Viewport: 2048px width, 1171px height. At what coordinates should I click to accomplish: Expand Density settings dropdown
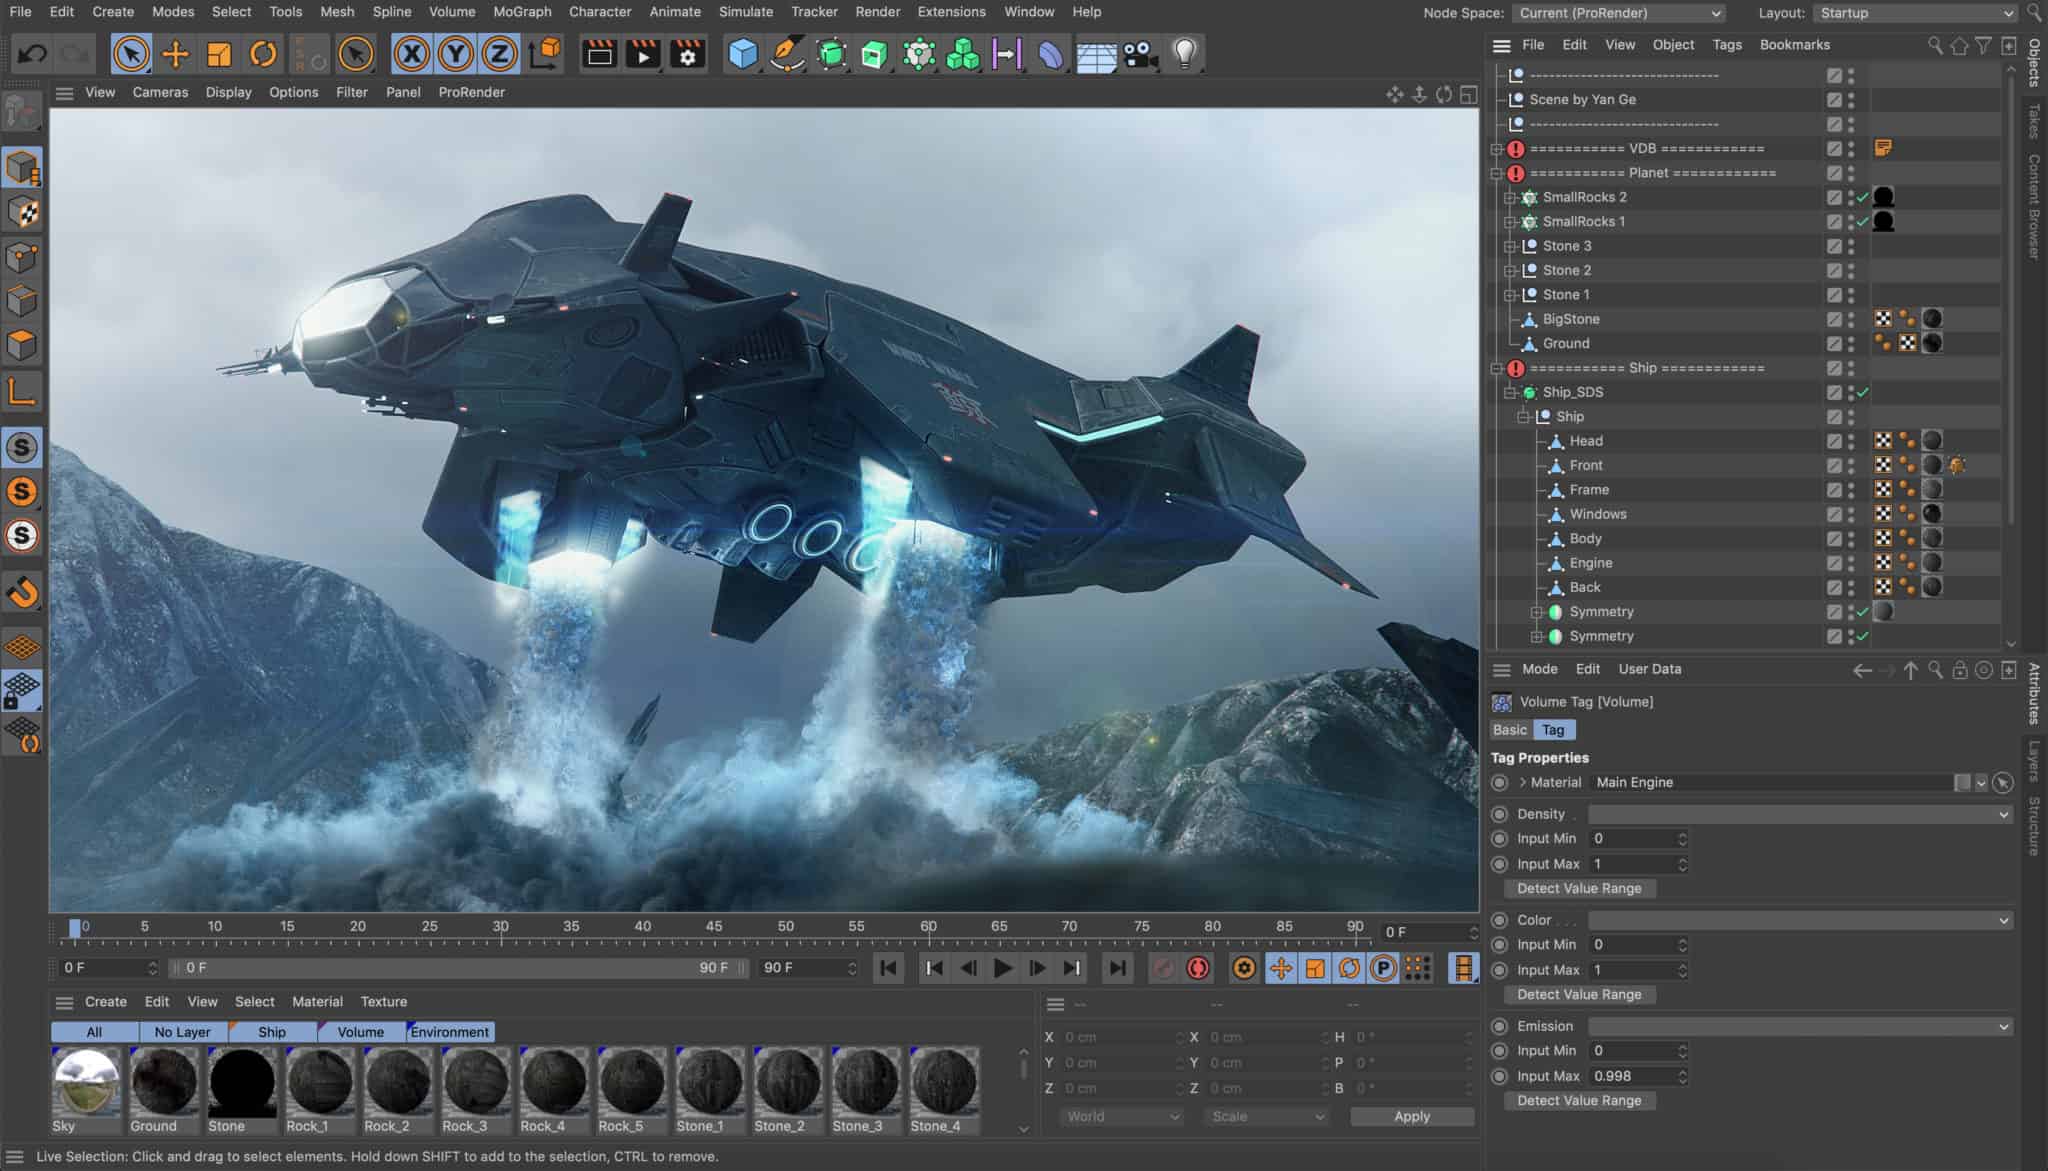[2009, 813]
